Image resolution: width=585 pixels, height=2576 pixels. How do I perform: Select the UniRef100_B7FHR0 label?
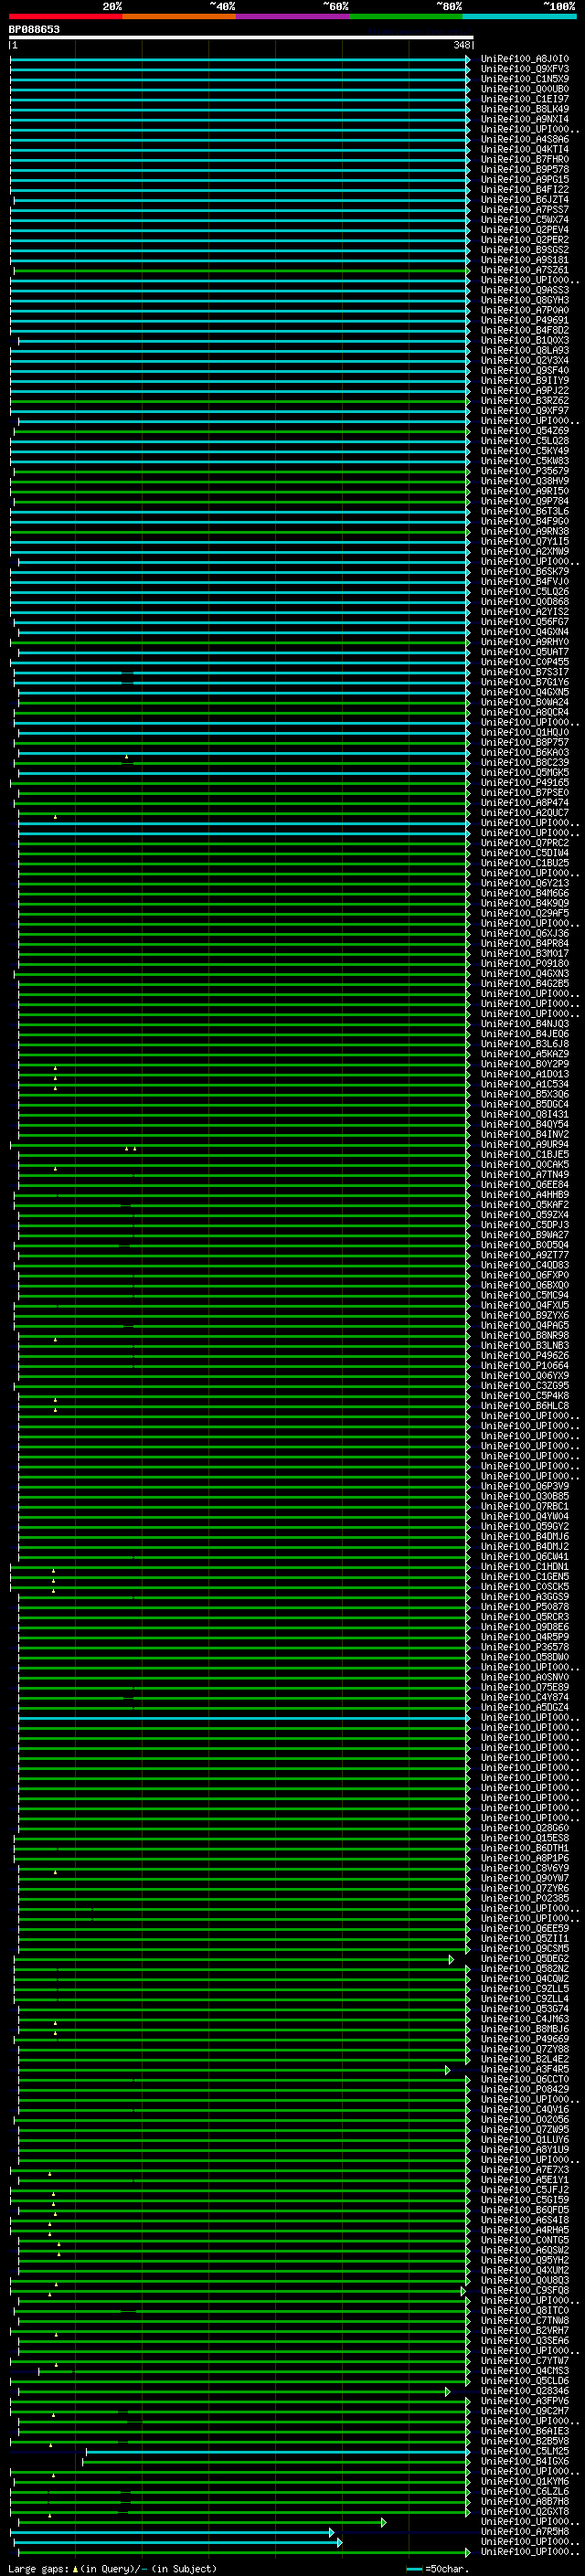525,159
